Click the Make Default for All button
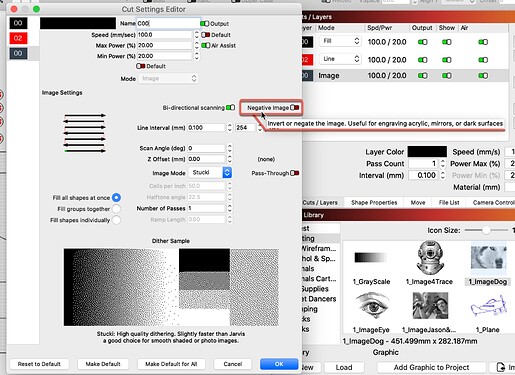The height and width of the screenshot is (375, 515). point(171,364)
